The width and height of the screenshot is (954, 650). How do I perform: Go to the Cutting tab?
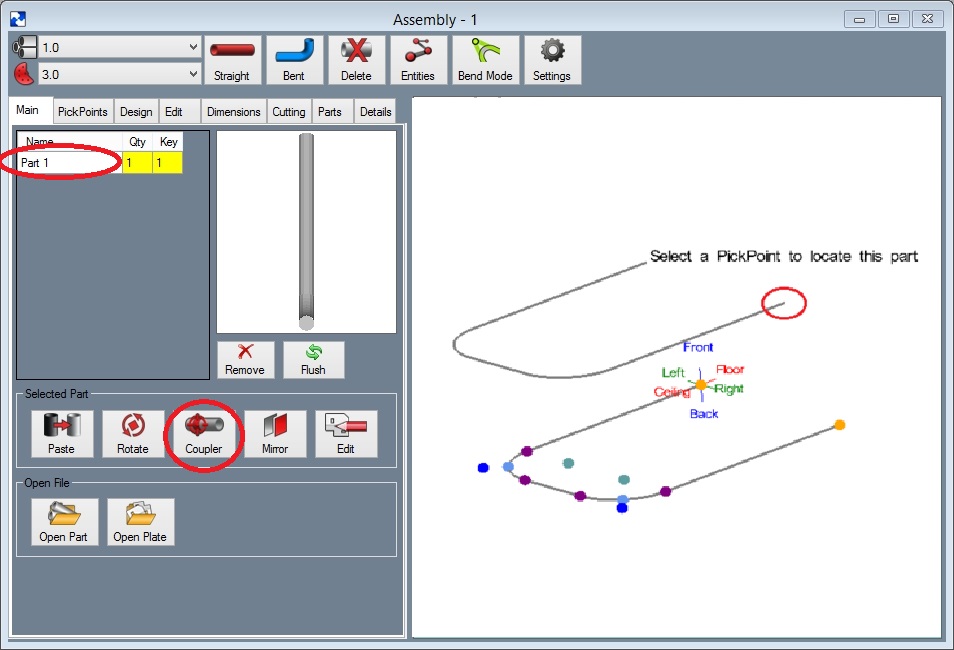[x=289, y=112]
